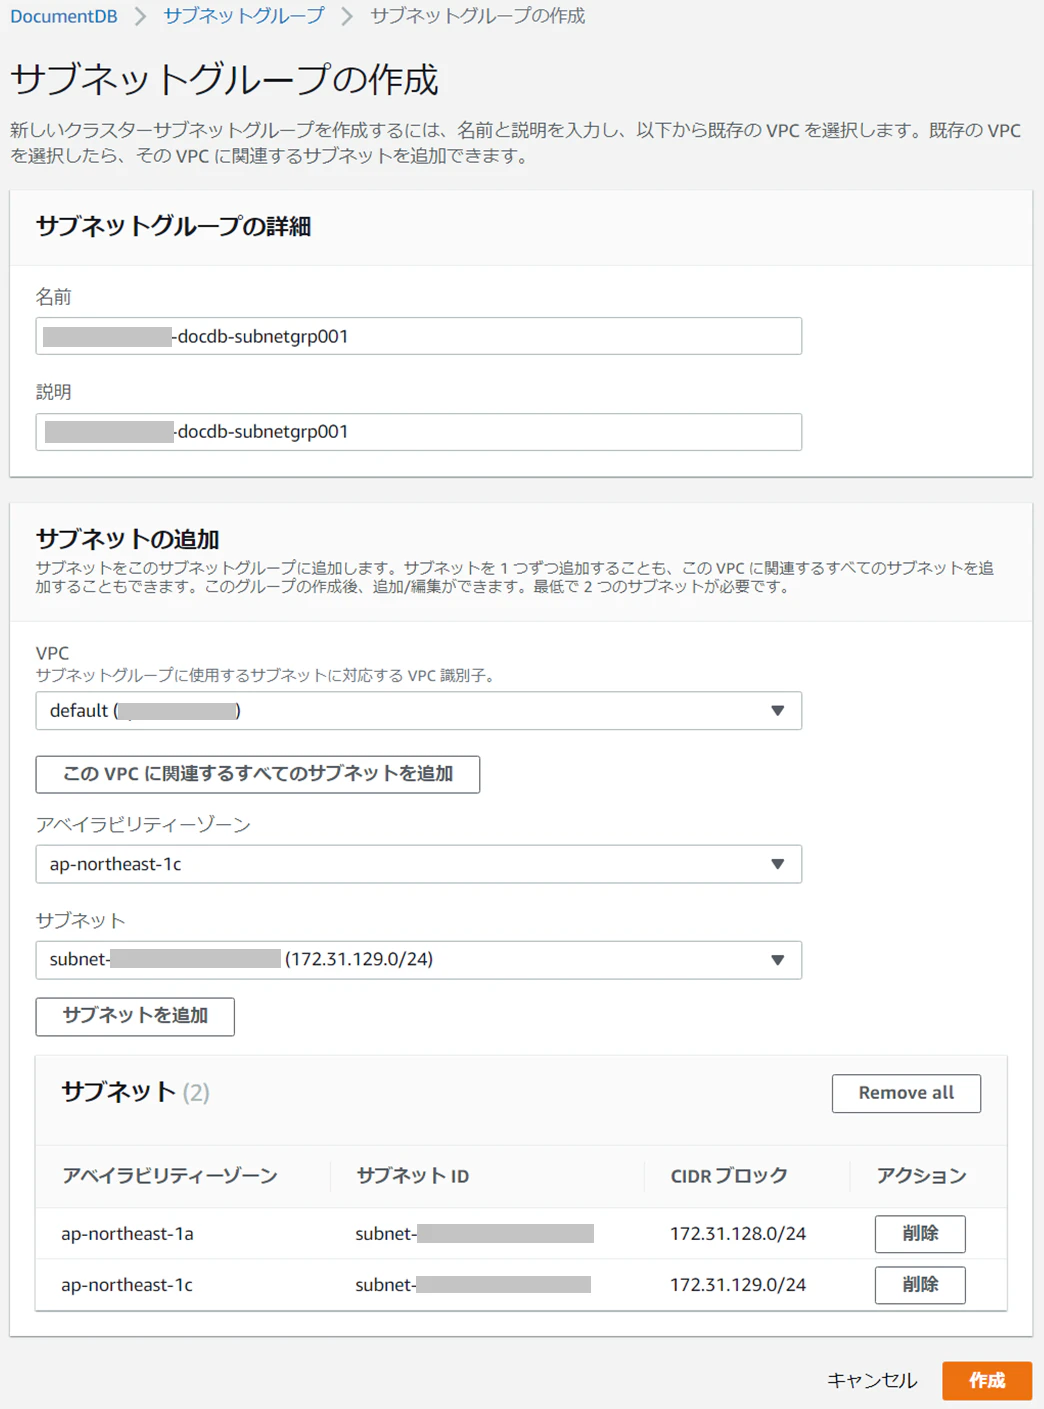Delete the ap-northeast-1a subnet row
1044x1409 pixels.
pos(920,1234)
